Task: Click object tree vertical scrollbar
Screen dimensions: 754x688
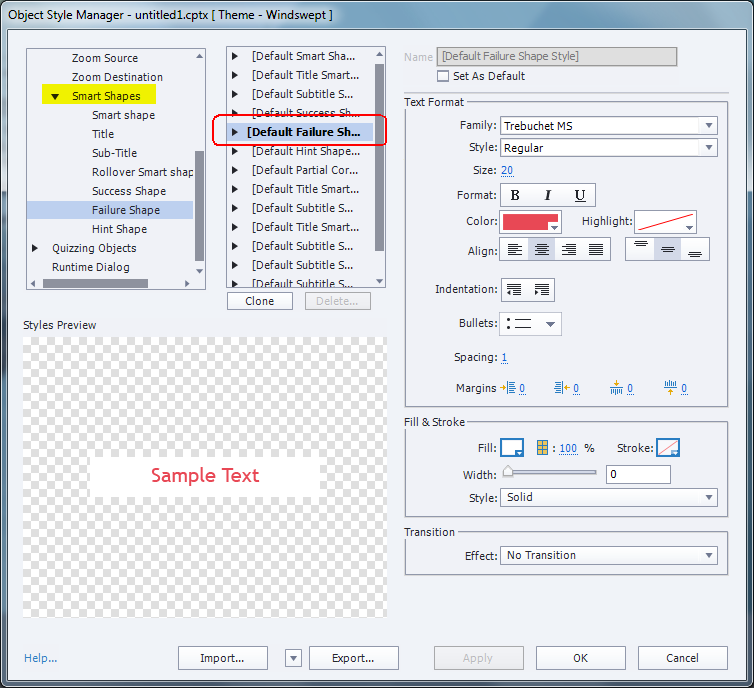Action: tap(199, 206)
